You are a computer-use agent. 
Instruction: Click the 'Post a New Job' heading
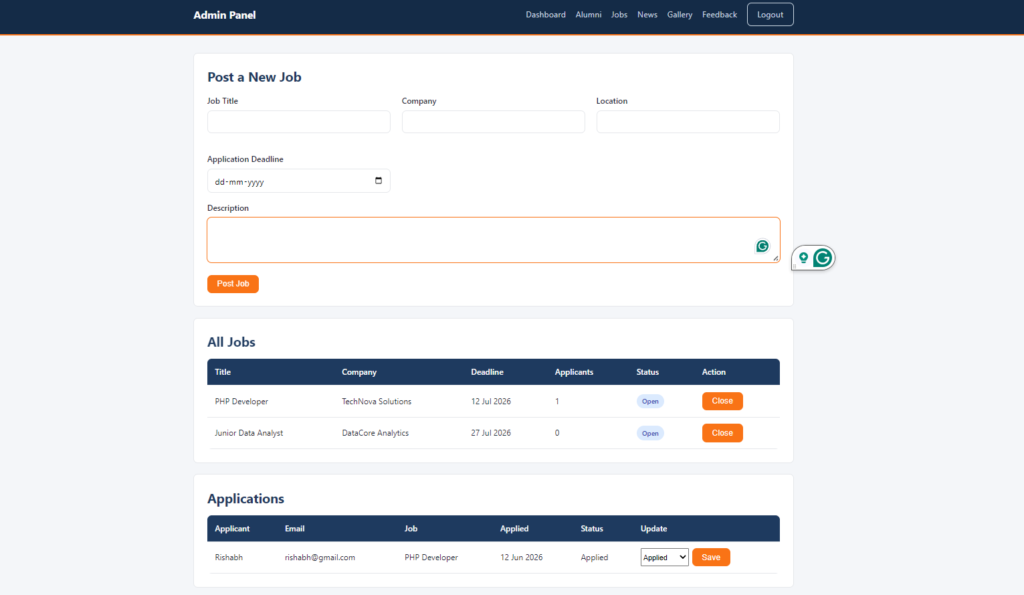[x=254, y=77]
